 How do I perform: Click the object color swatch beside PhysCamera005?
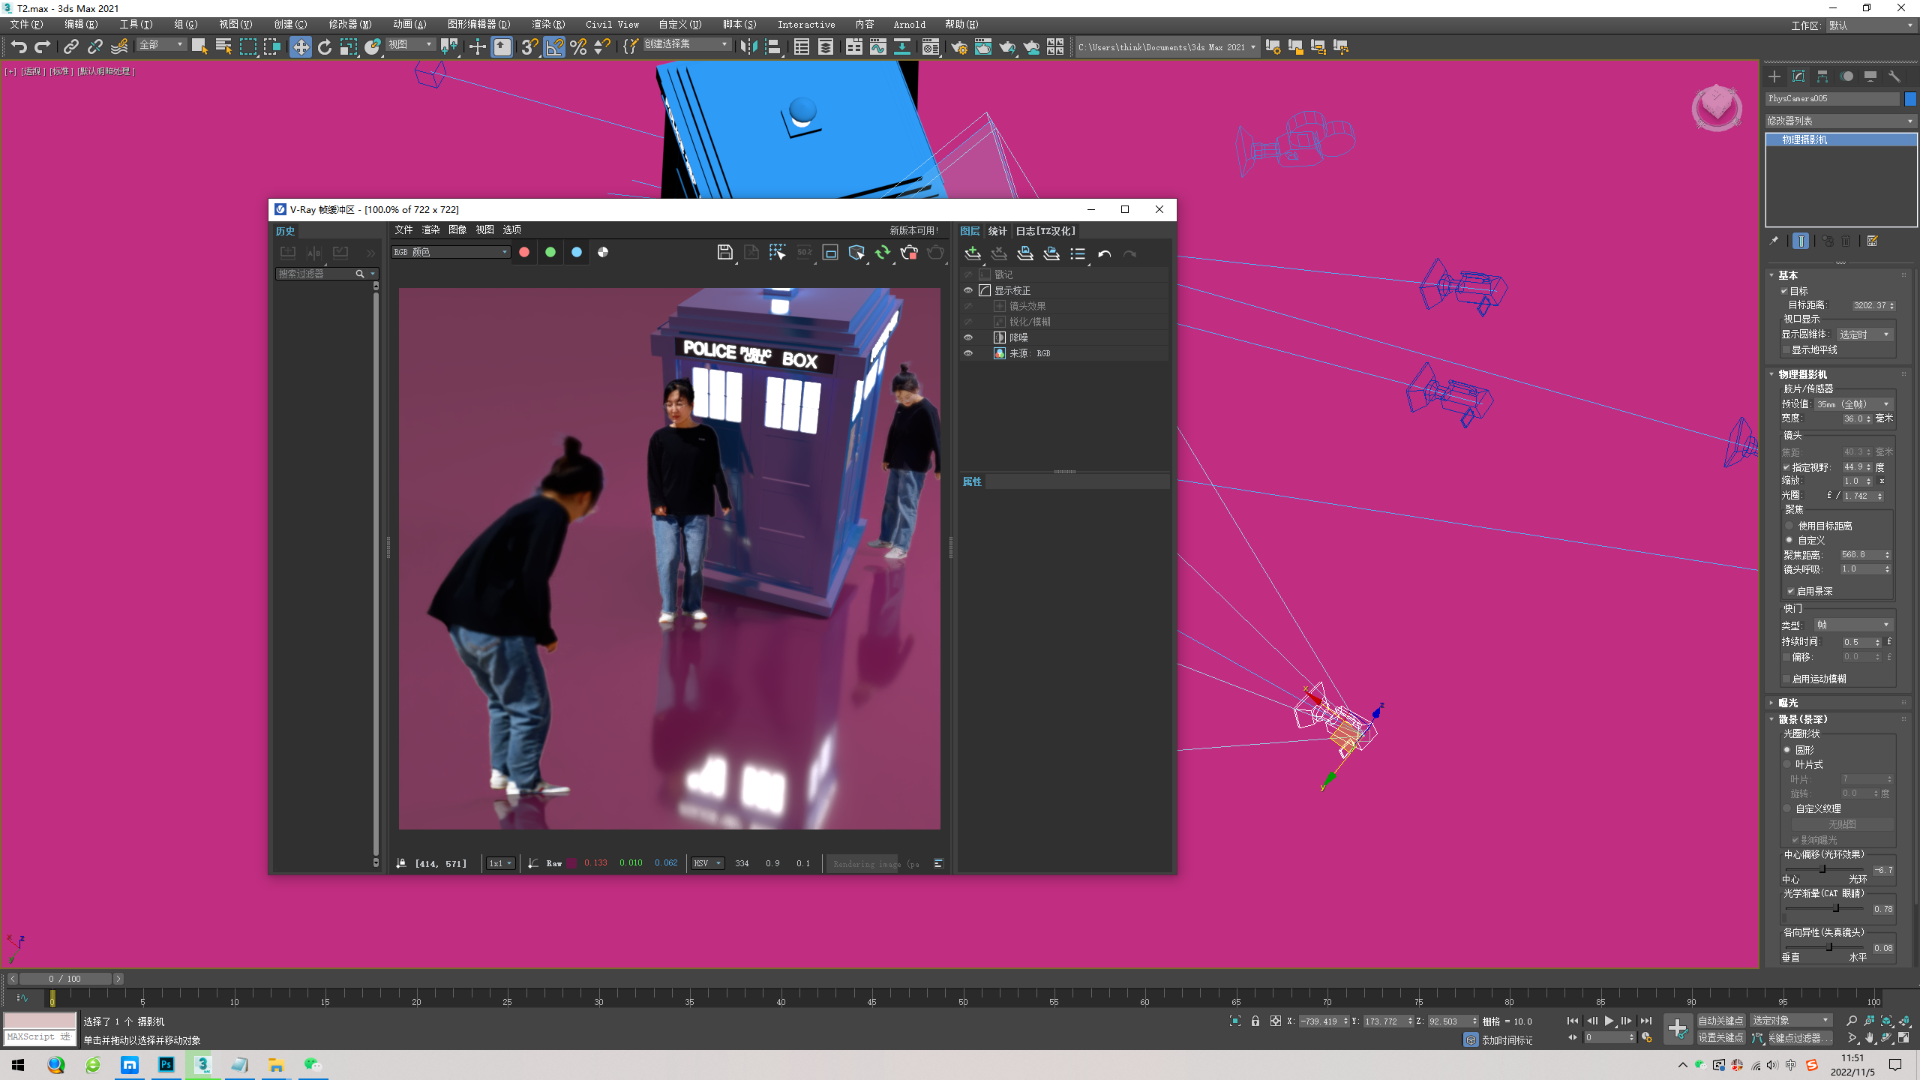(x=1910, y=99)
